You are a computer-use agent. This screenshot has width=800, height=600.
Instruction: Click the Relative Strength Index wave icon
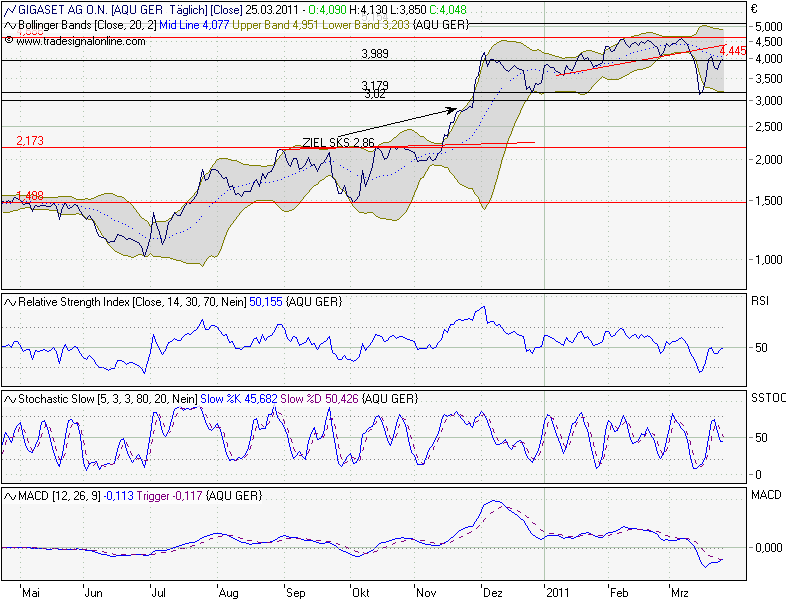coord(9,300)
